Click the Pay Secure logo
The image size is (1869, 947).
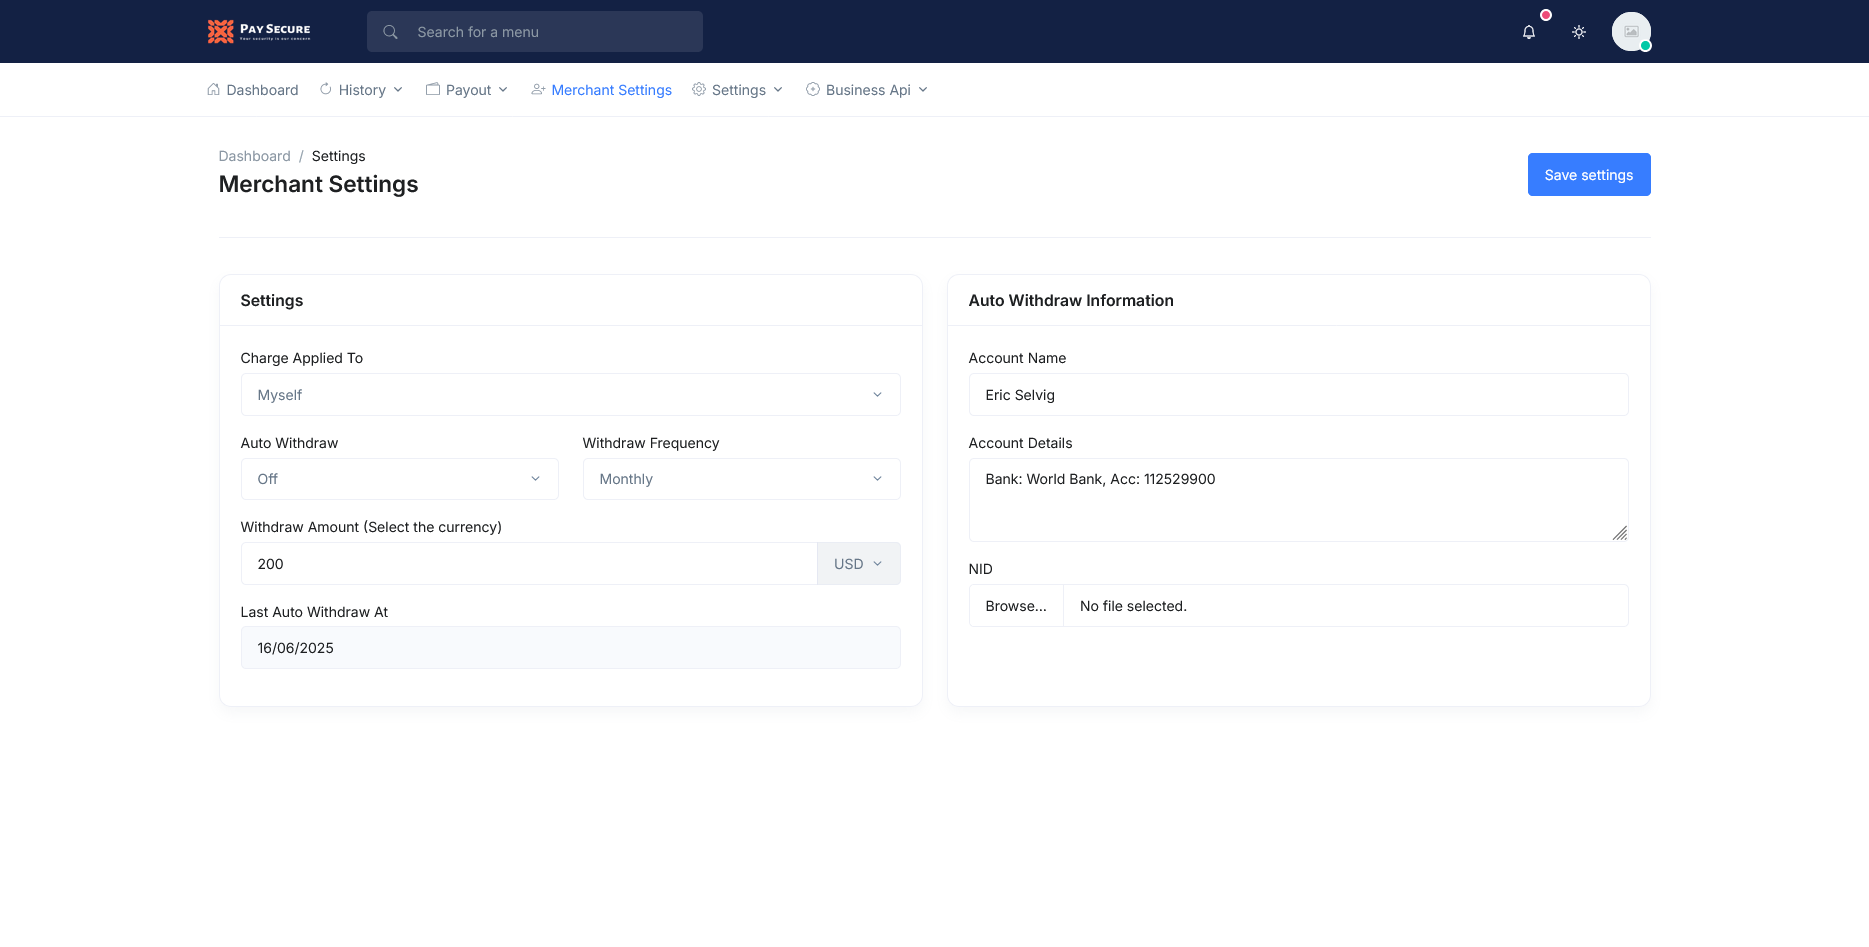(258, 31)
